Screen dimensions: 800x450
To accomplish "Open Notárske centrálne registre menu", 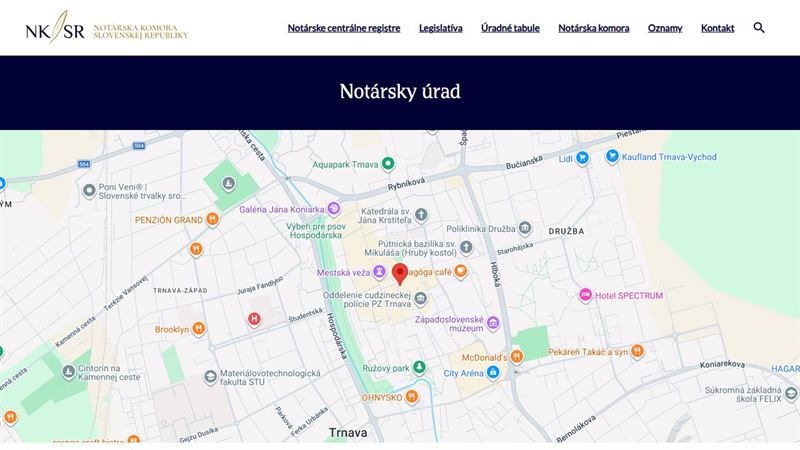I will [344, 28].
